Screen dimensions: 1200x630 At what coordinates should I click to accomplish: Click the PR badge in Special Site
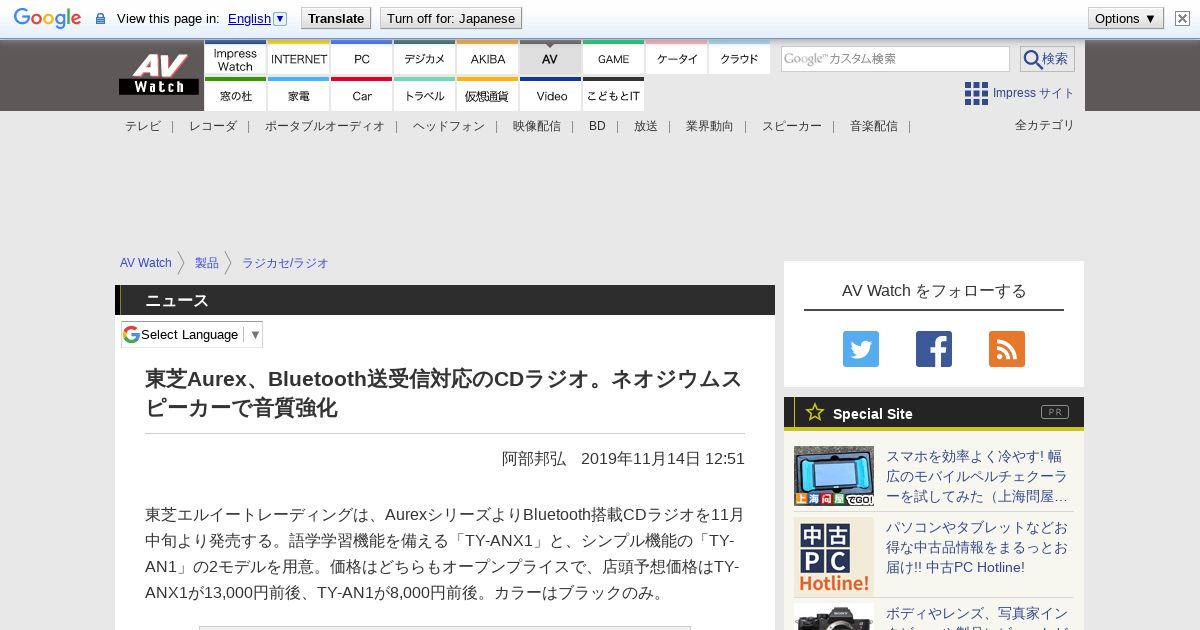[x=1055, y=412]
